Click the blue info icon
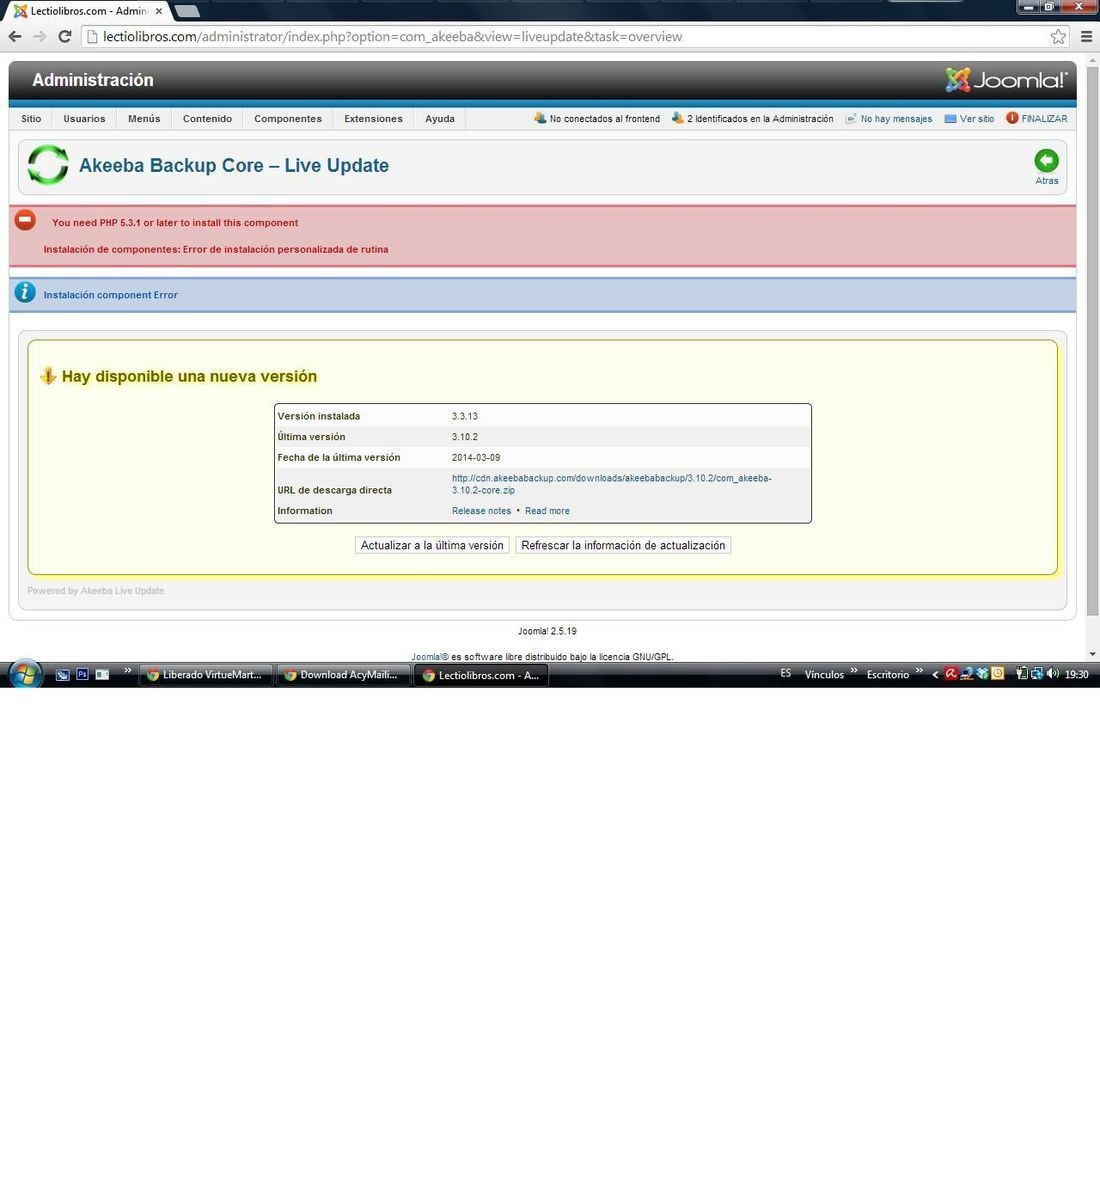1100x1182 pixels. pos(25,292)
